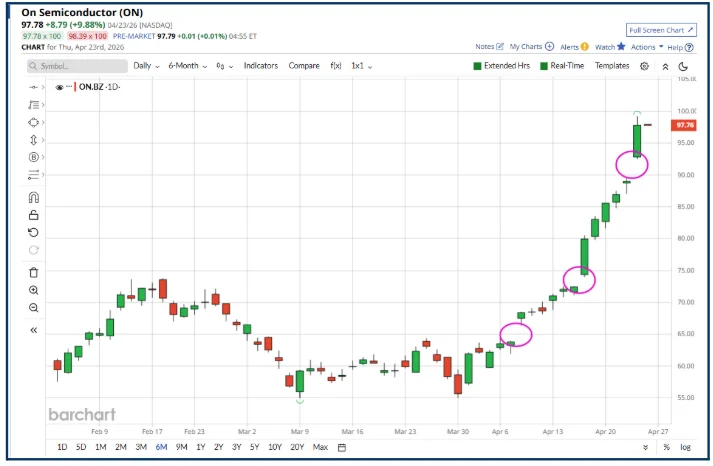The height and width of the screenshot is (466, 713).
Task: Add to My Charts
Action: [532, 46]
